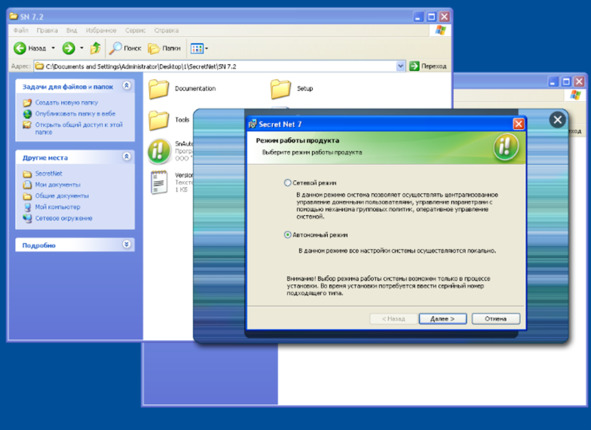Expand the Подробно details panel
Image resolution: width=591 pixels, height=430 pixels.
pyautogui.click(x=127, y=245)
